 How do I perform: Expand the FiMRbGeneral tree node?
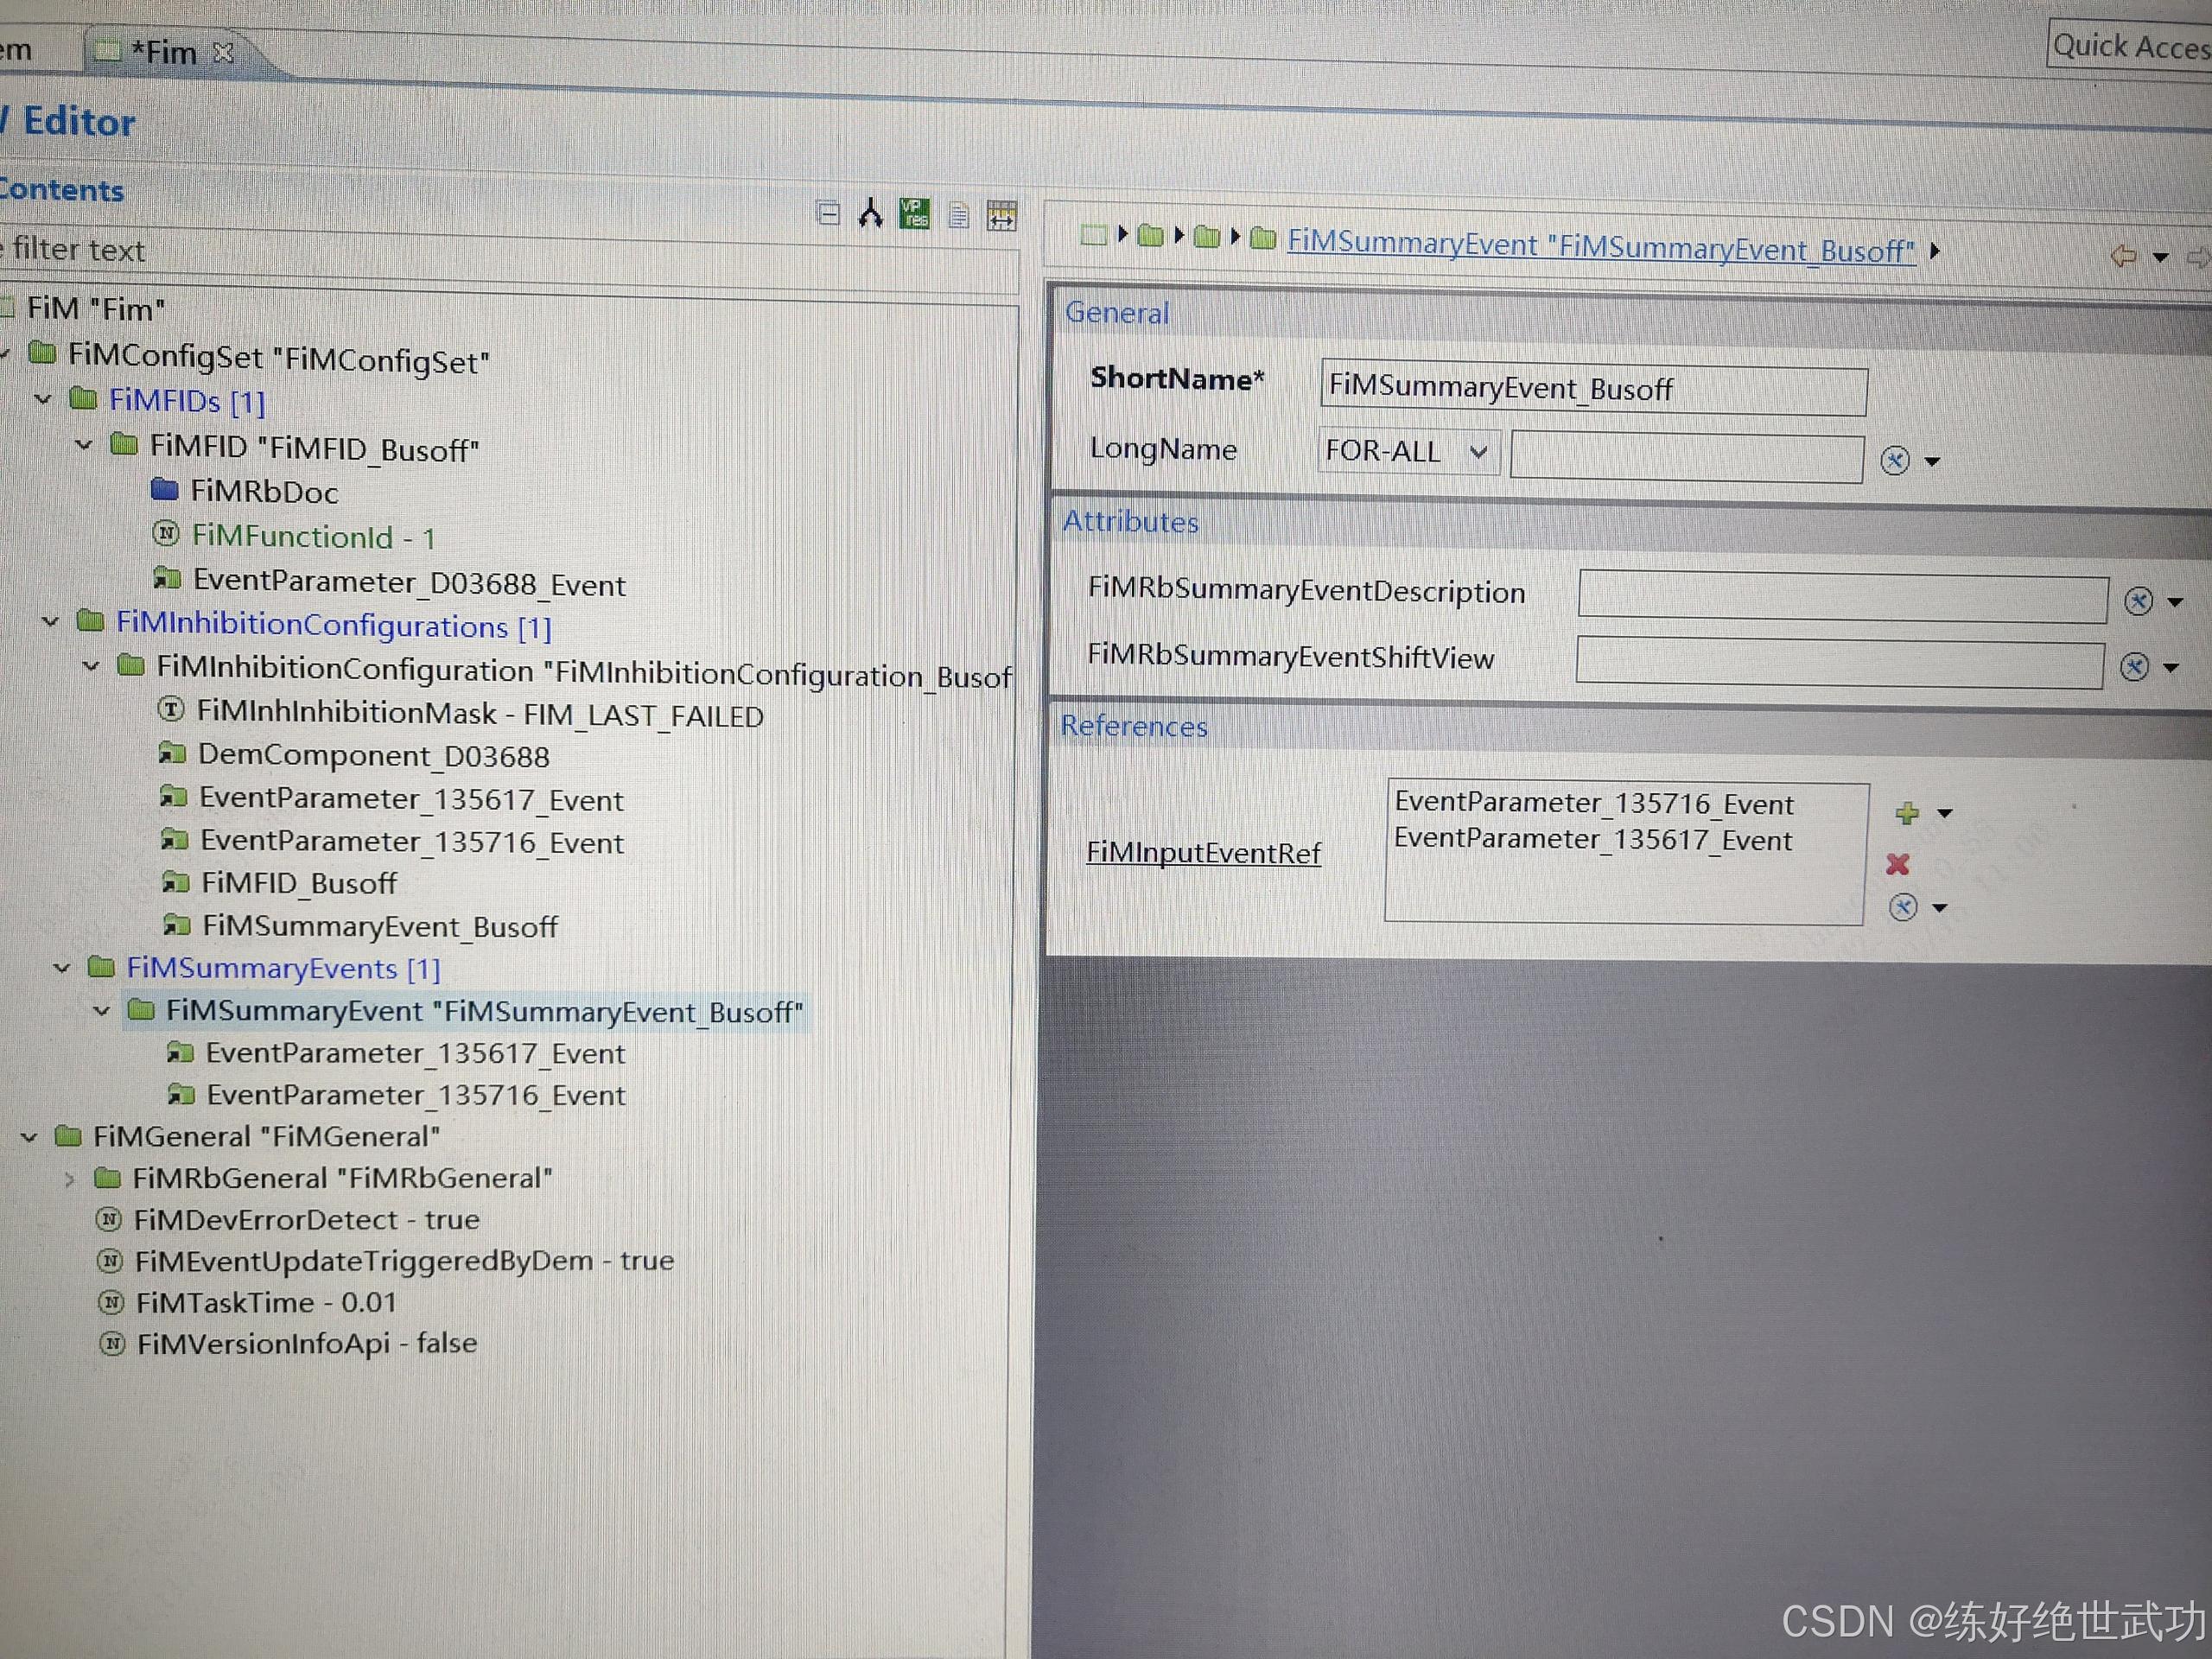tap(68, 1179)
